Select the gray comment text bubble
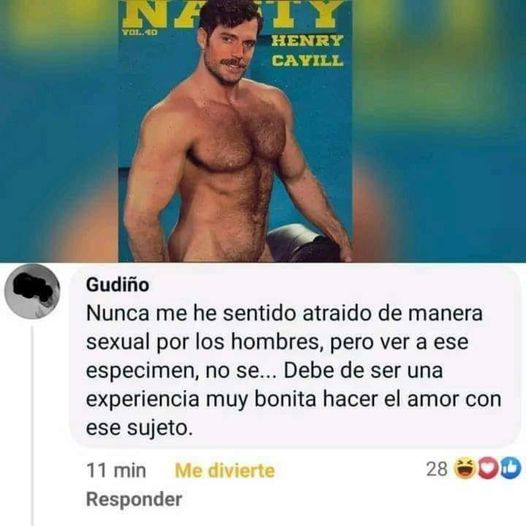Viewport: 526px width, 526px height. click(x=295, y=358)
